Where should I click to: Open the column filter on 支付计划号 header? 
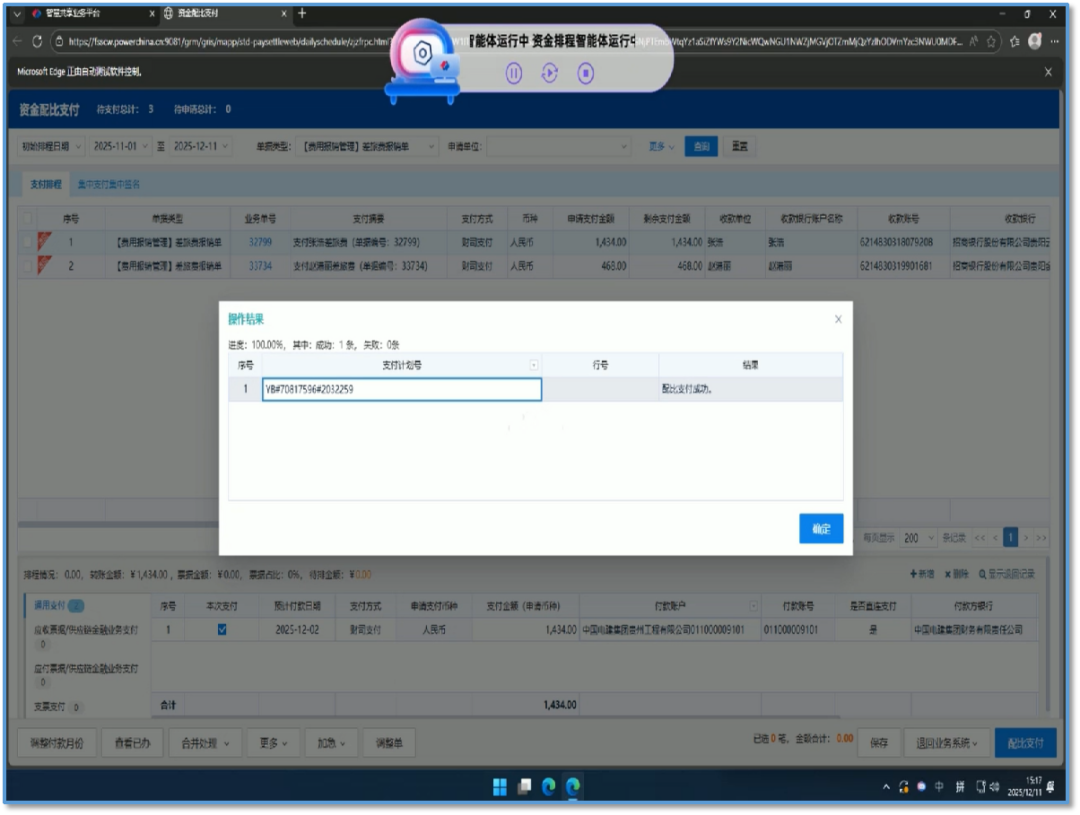coord(534,365)
